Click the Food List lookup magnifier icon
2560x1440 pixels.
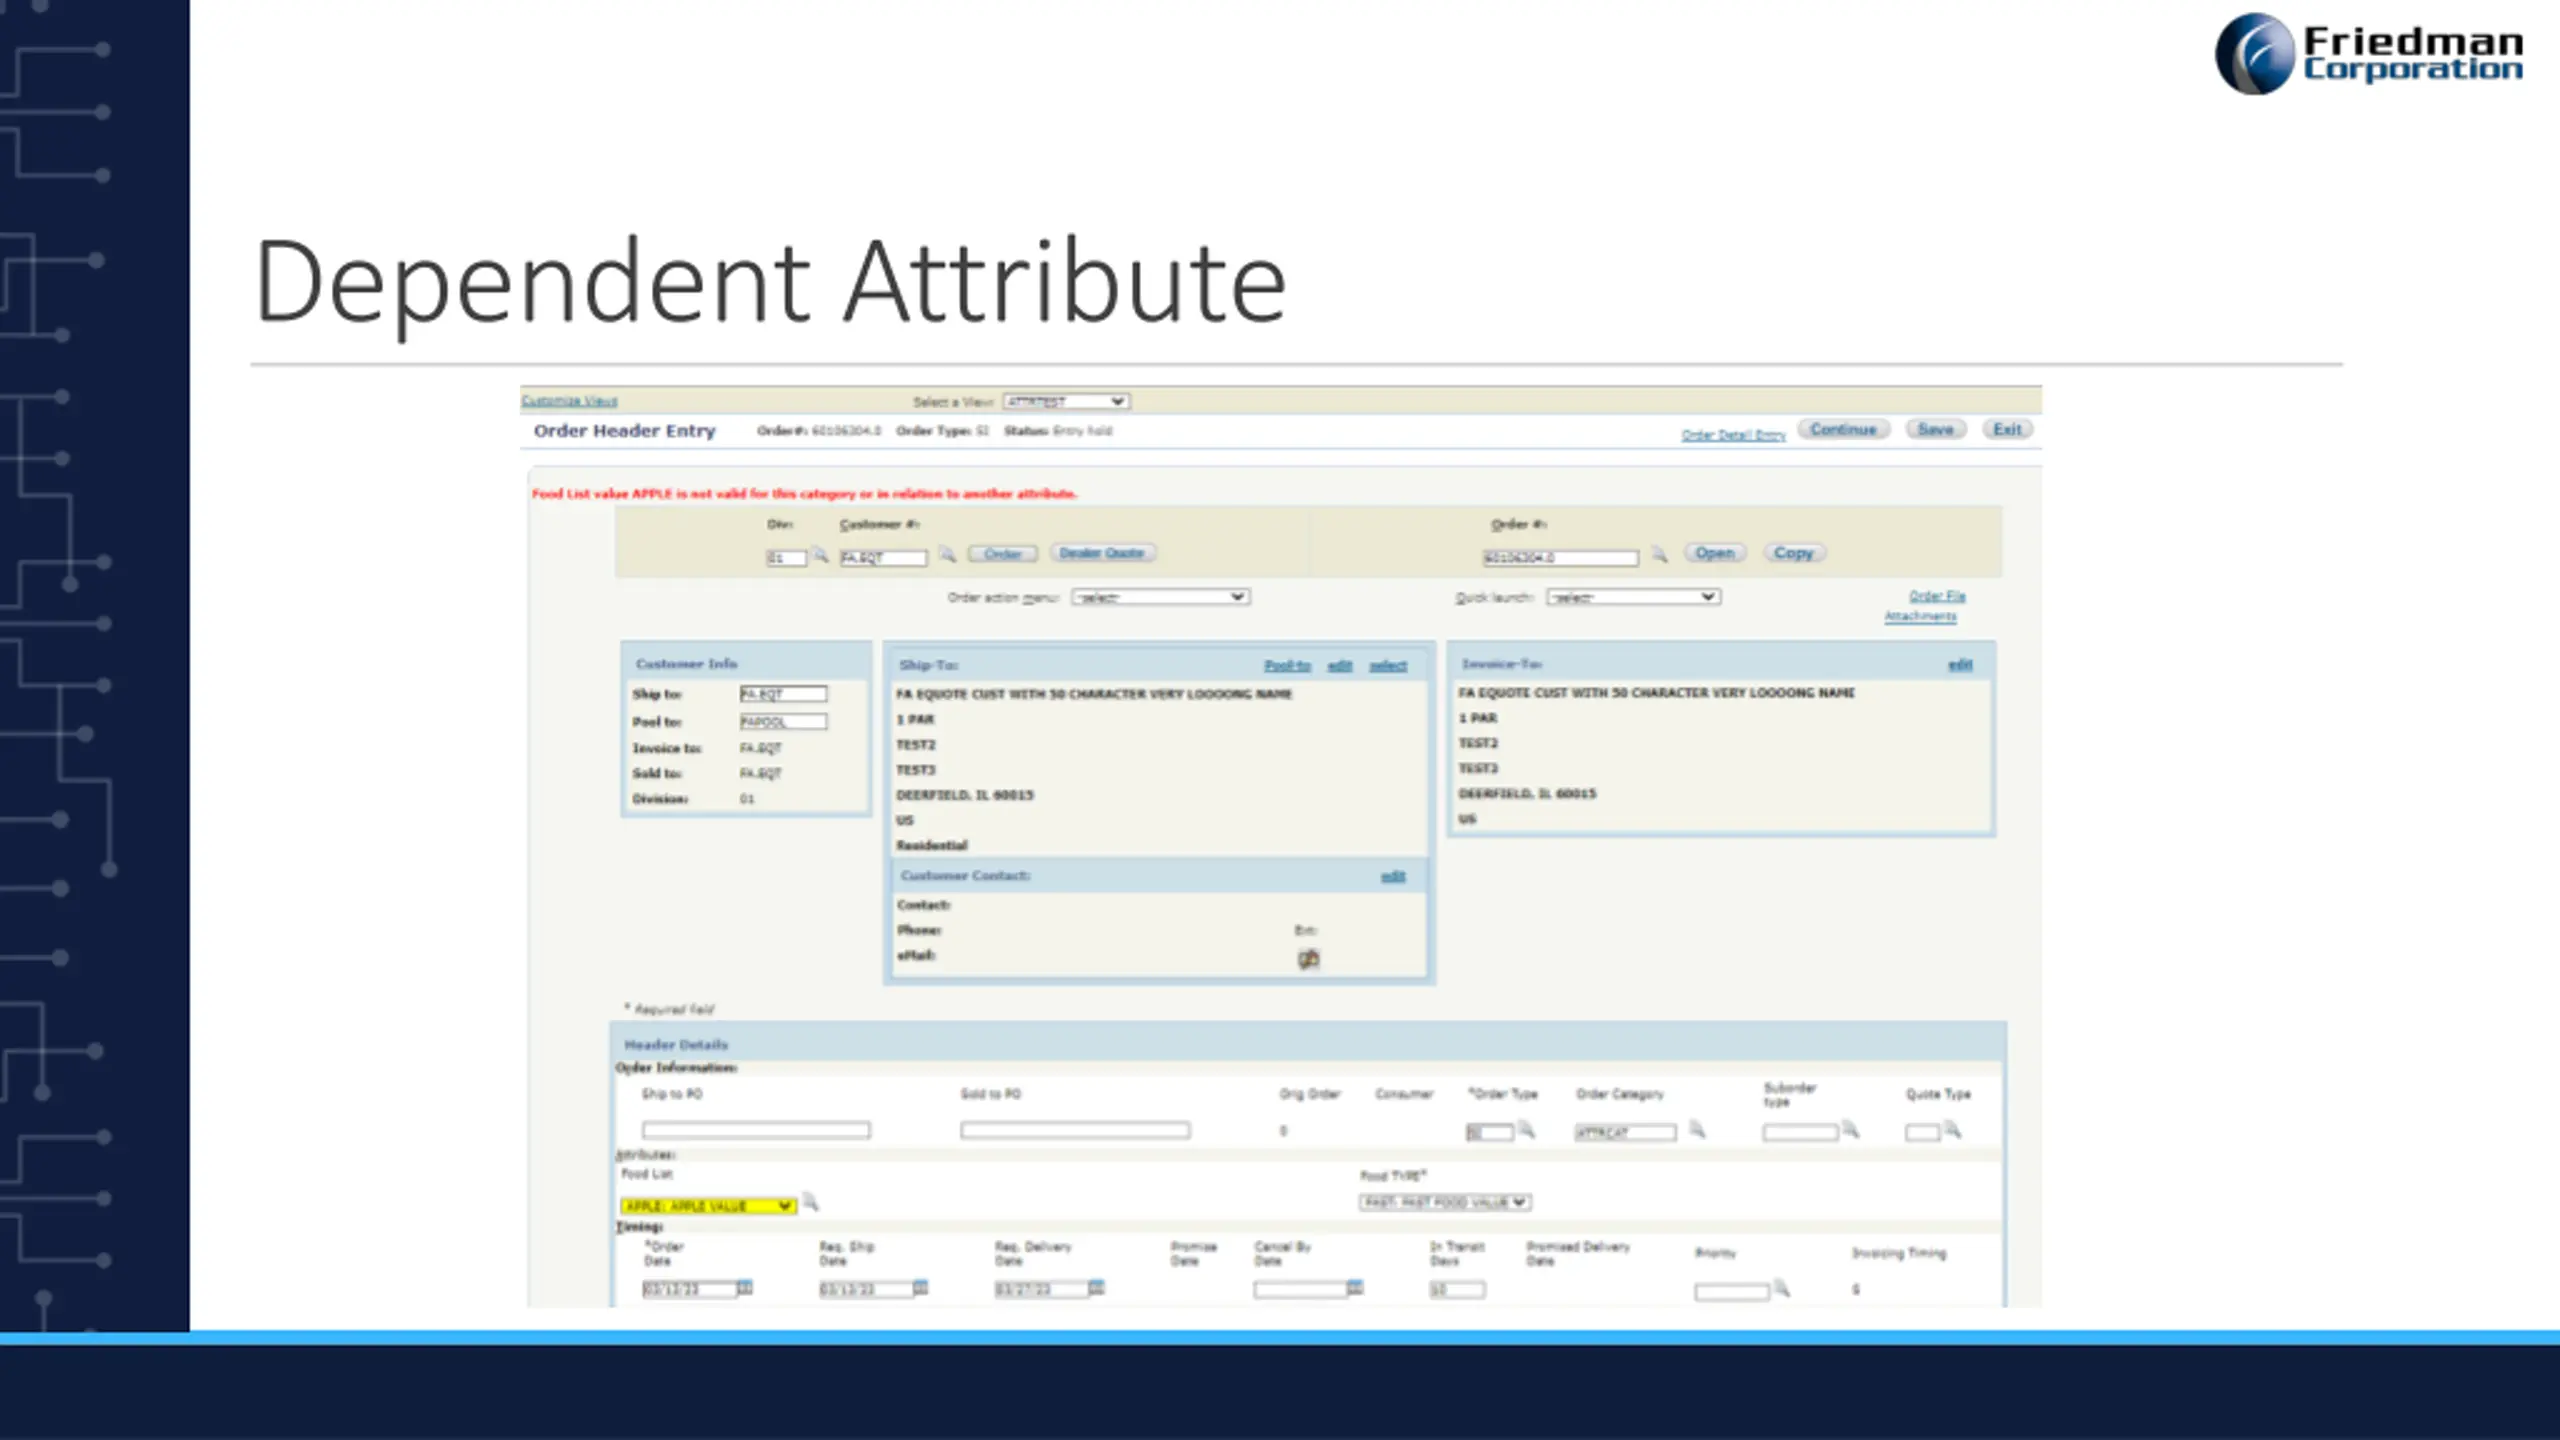(810, 1203)
